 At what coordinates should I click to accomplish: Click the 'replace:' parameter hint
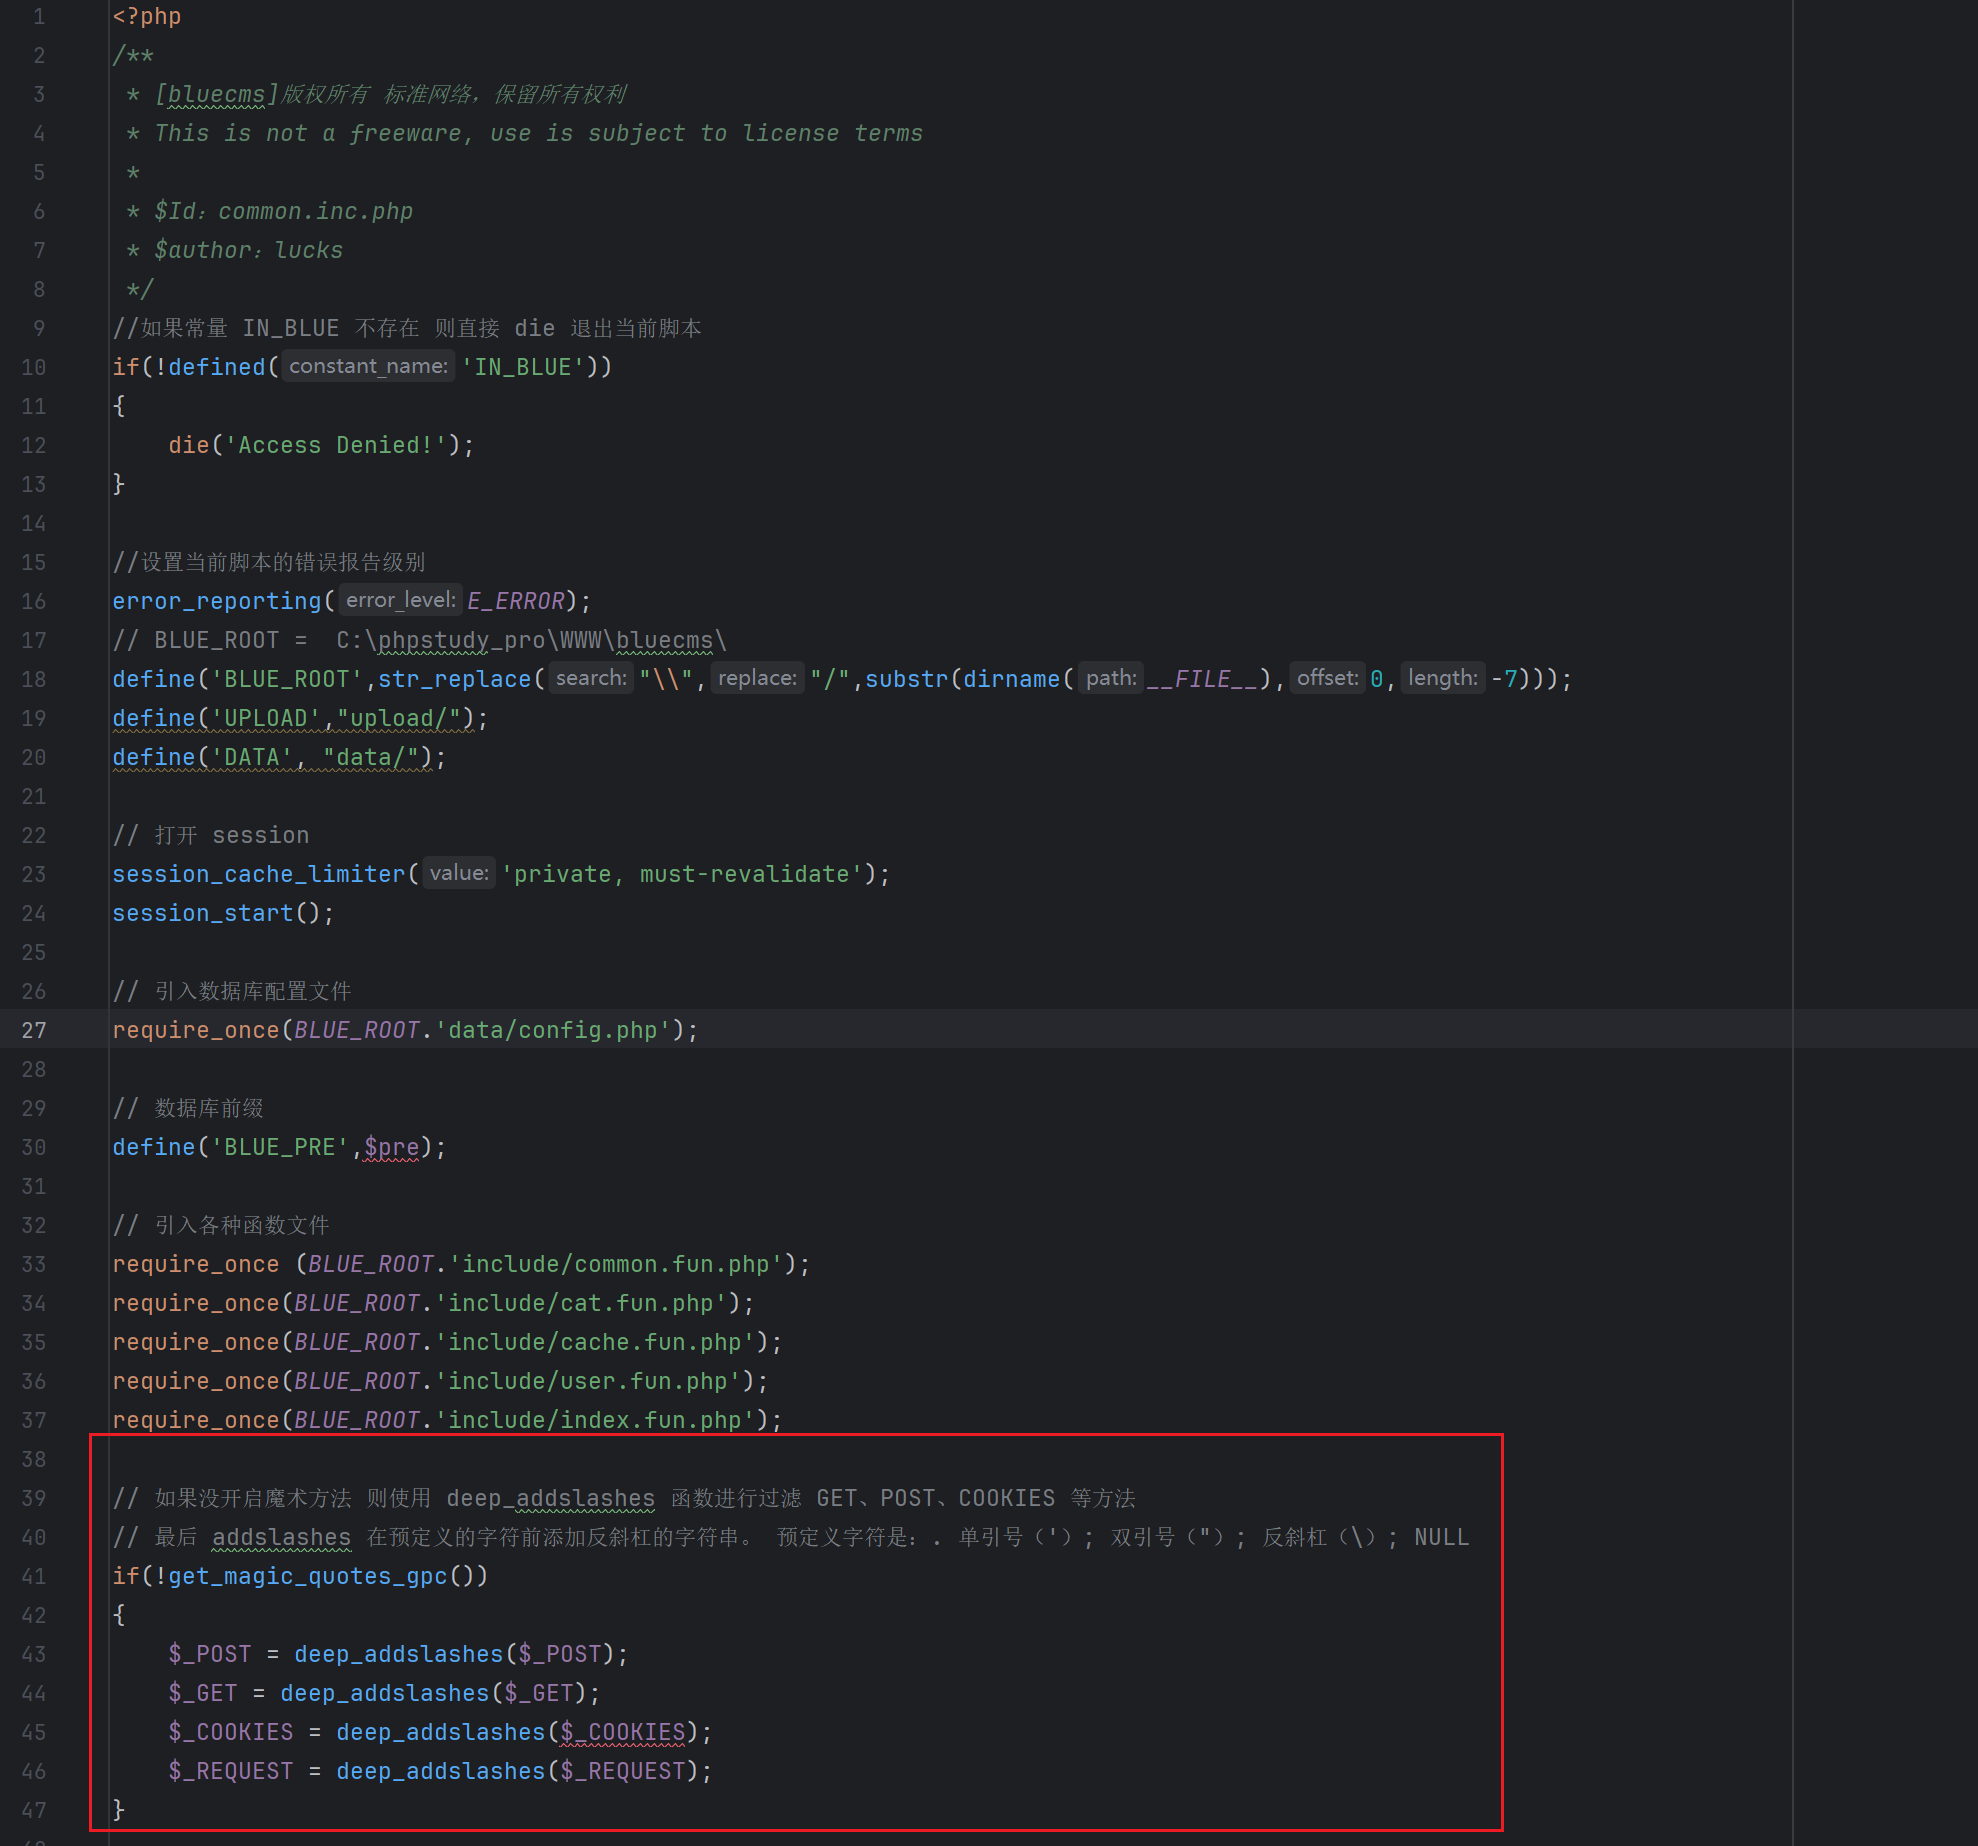pyautogui.click(x=757, y=678)
